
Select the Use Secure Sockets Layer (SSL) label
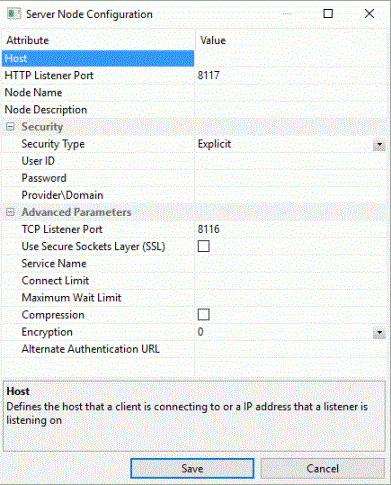point(93,246)
